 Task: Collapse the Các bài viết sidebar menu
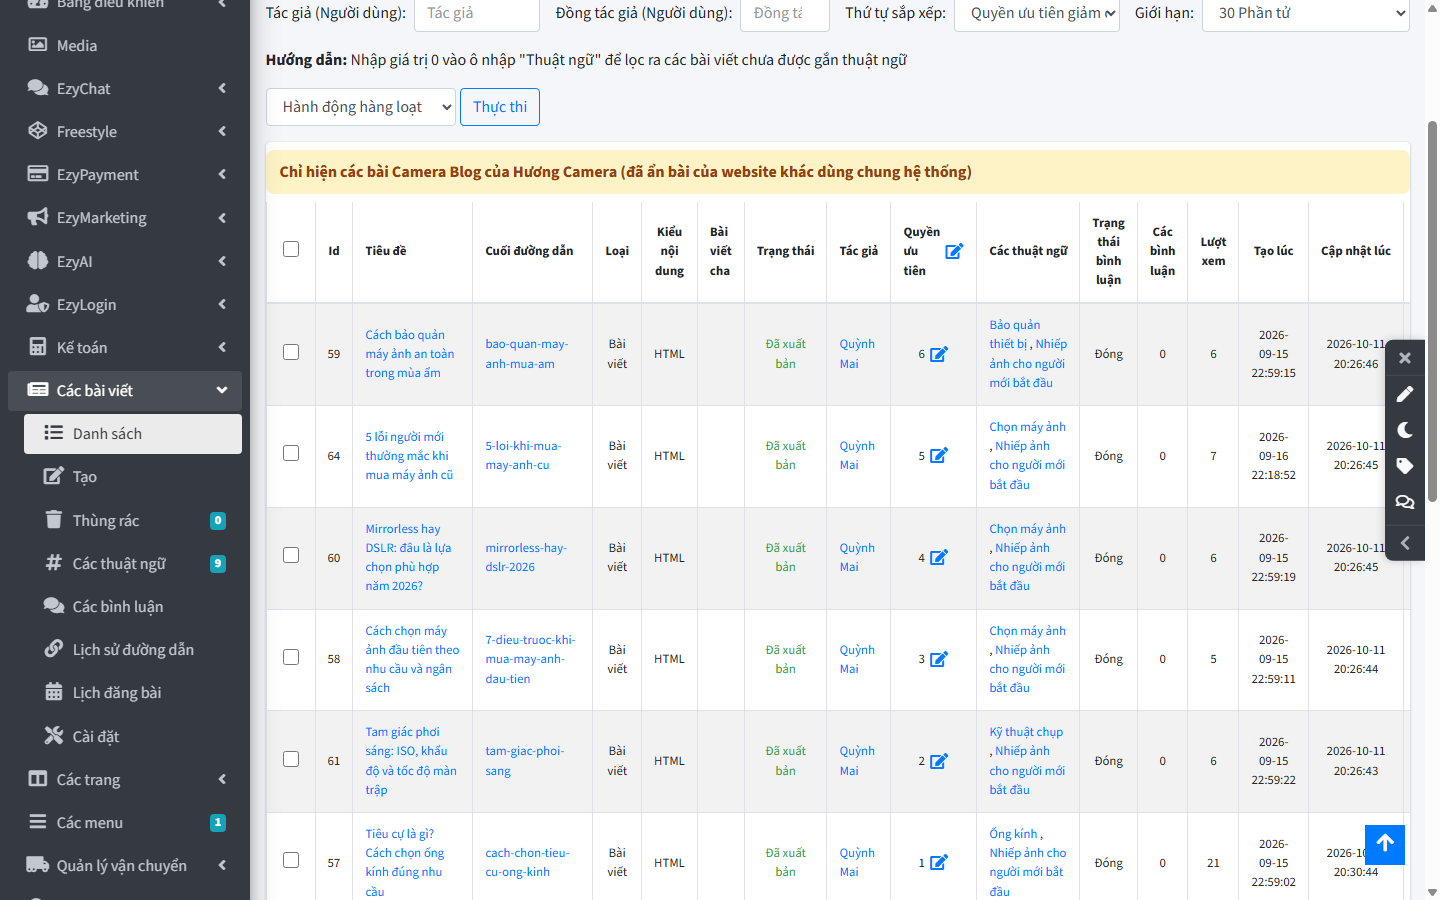[125, 390]
